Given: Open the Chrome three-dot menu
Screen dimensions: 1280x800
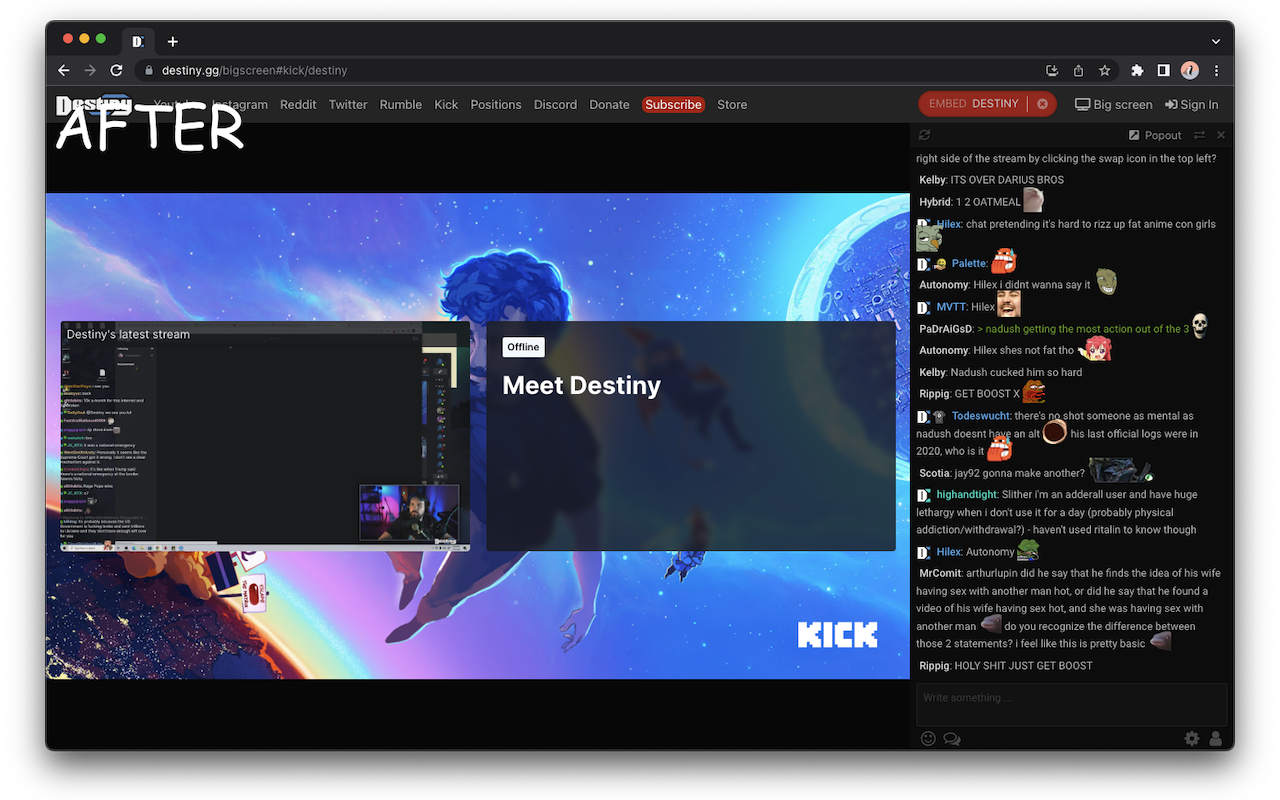Looking at the screenshot, I should pyautogui.click(x=1216, y=70).
